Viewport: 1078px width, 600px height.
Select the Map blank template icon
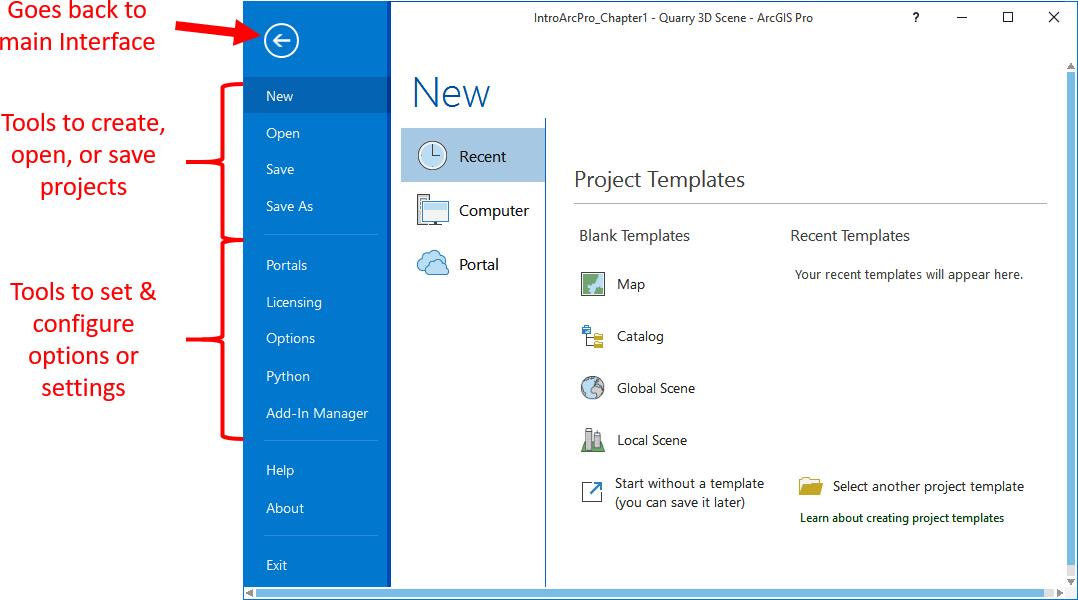click(x=593, y=285)
